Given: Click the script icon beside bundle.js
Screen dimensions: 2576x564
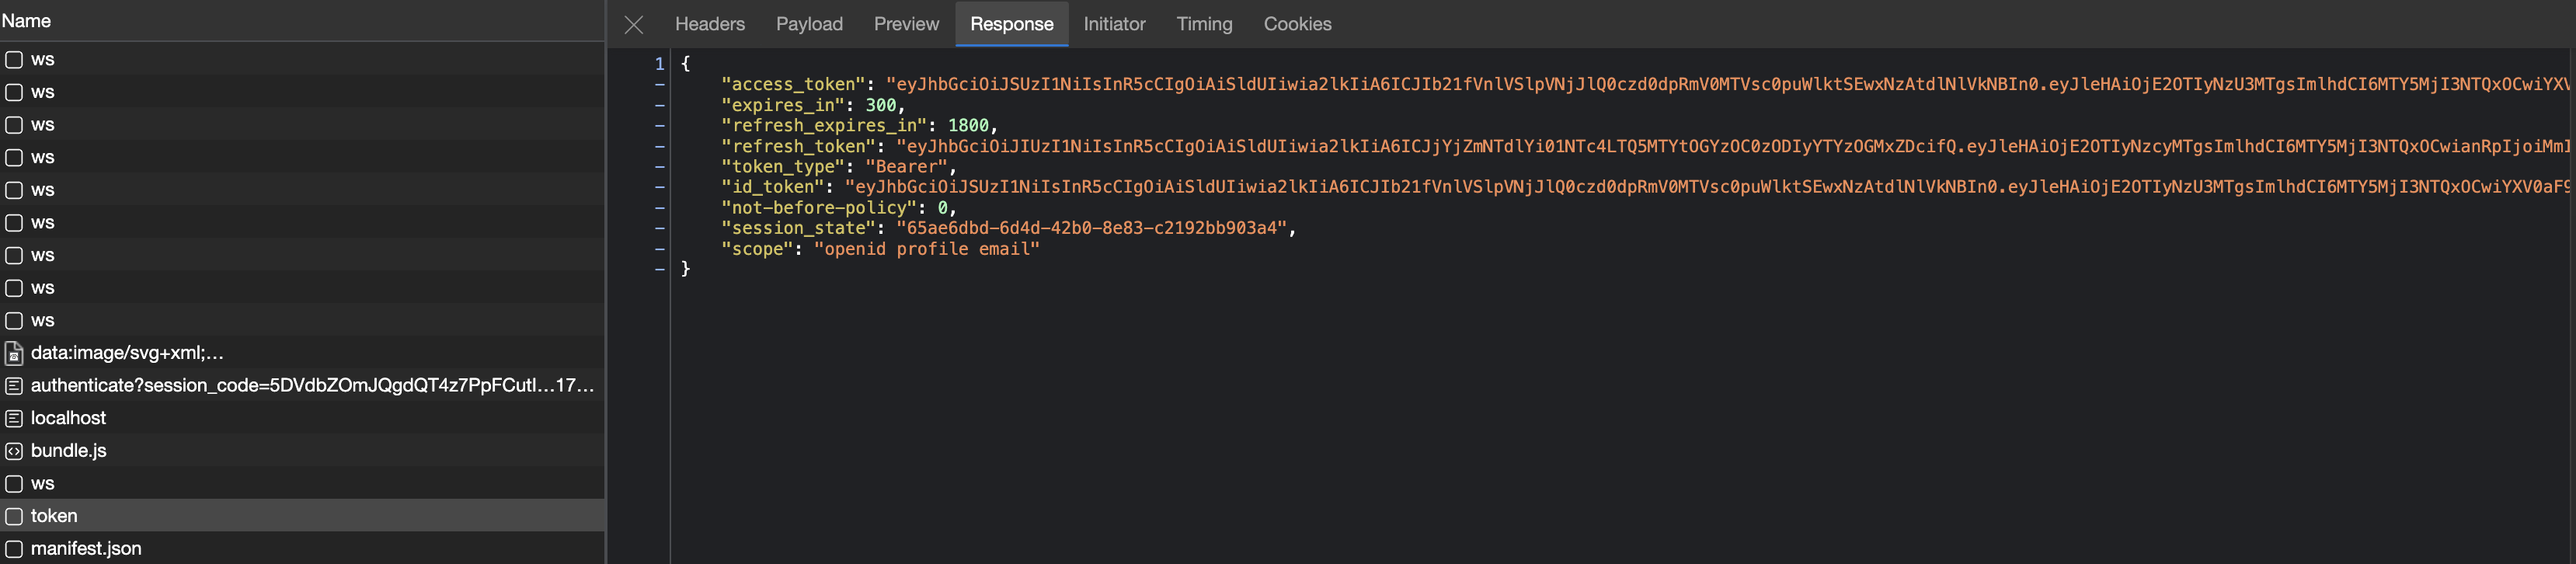Looking at the screenshot, I should coord(14,451).
